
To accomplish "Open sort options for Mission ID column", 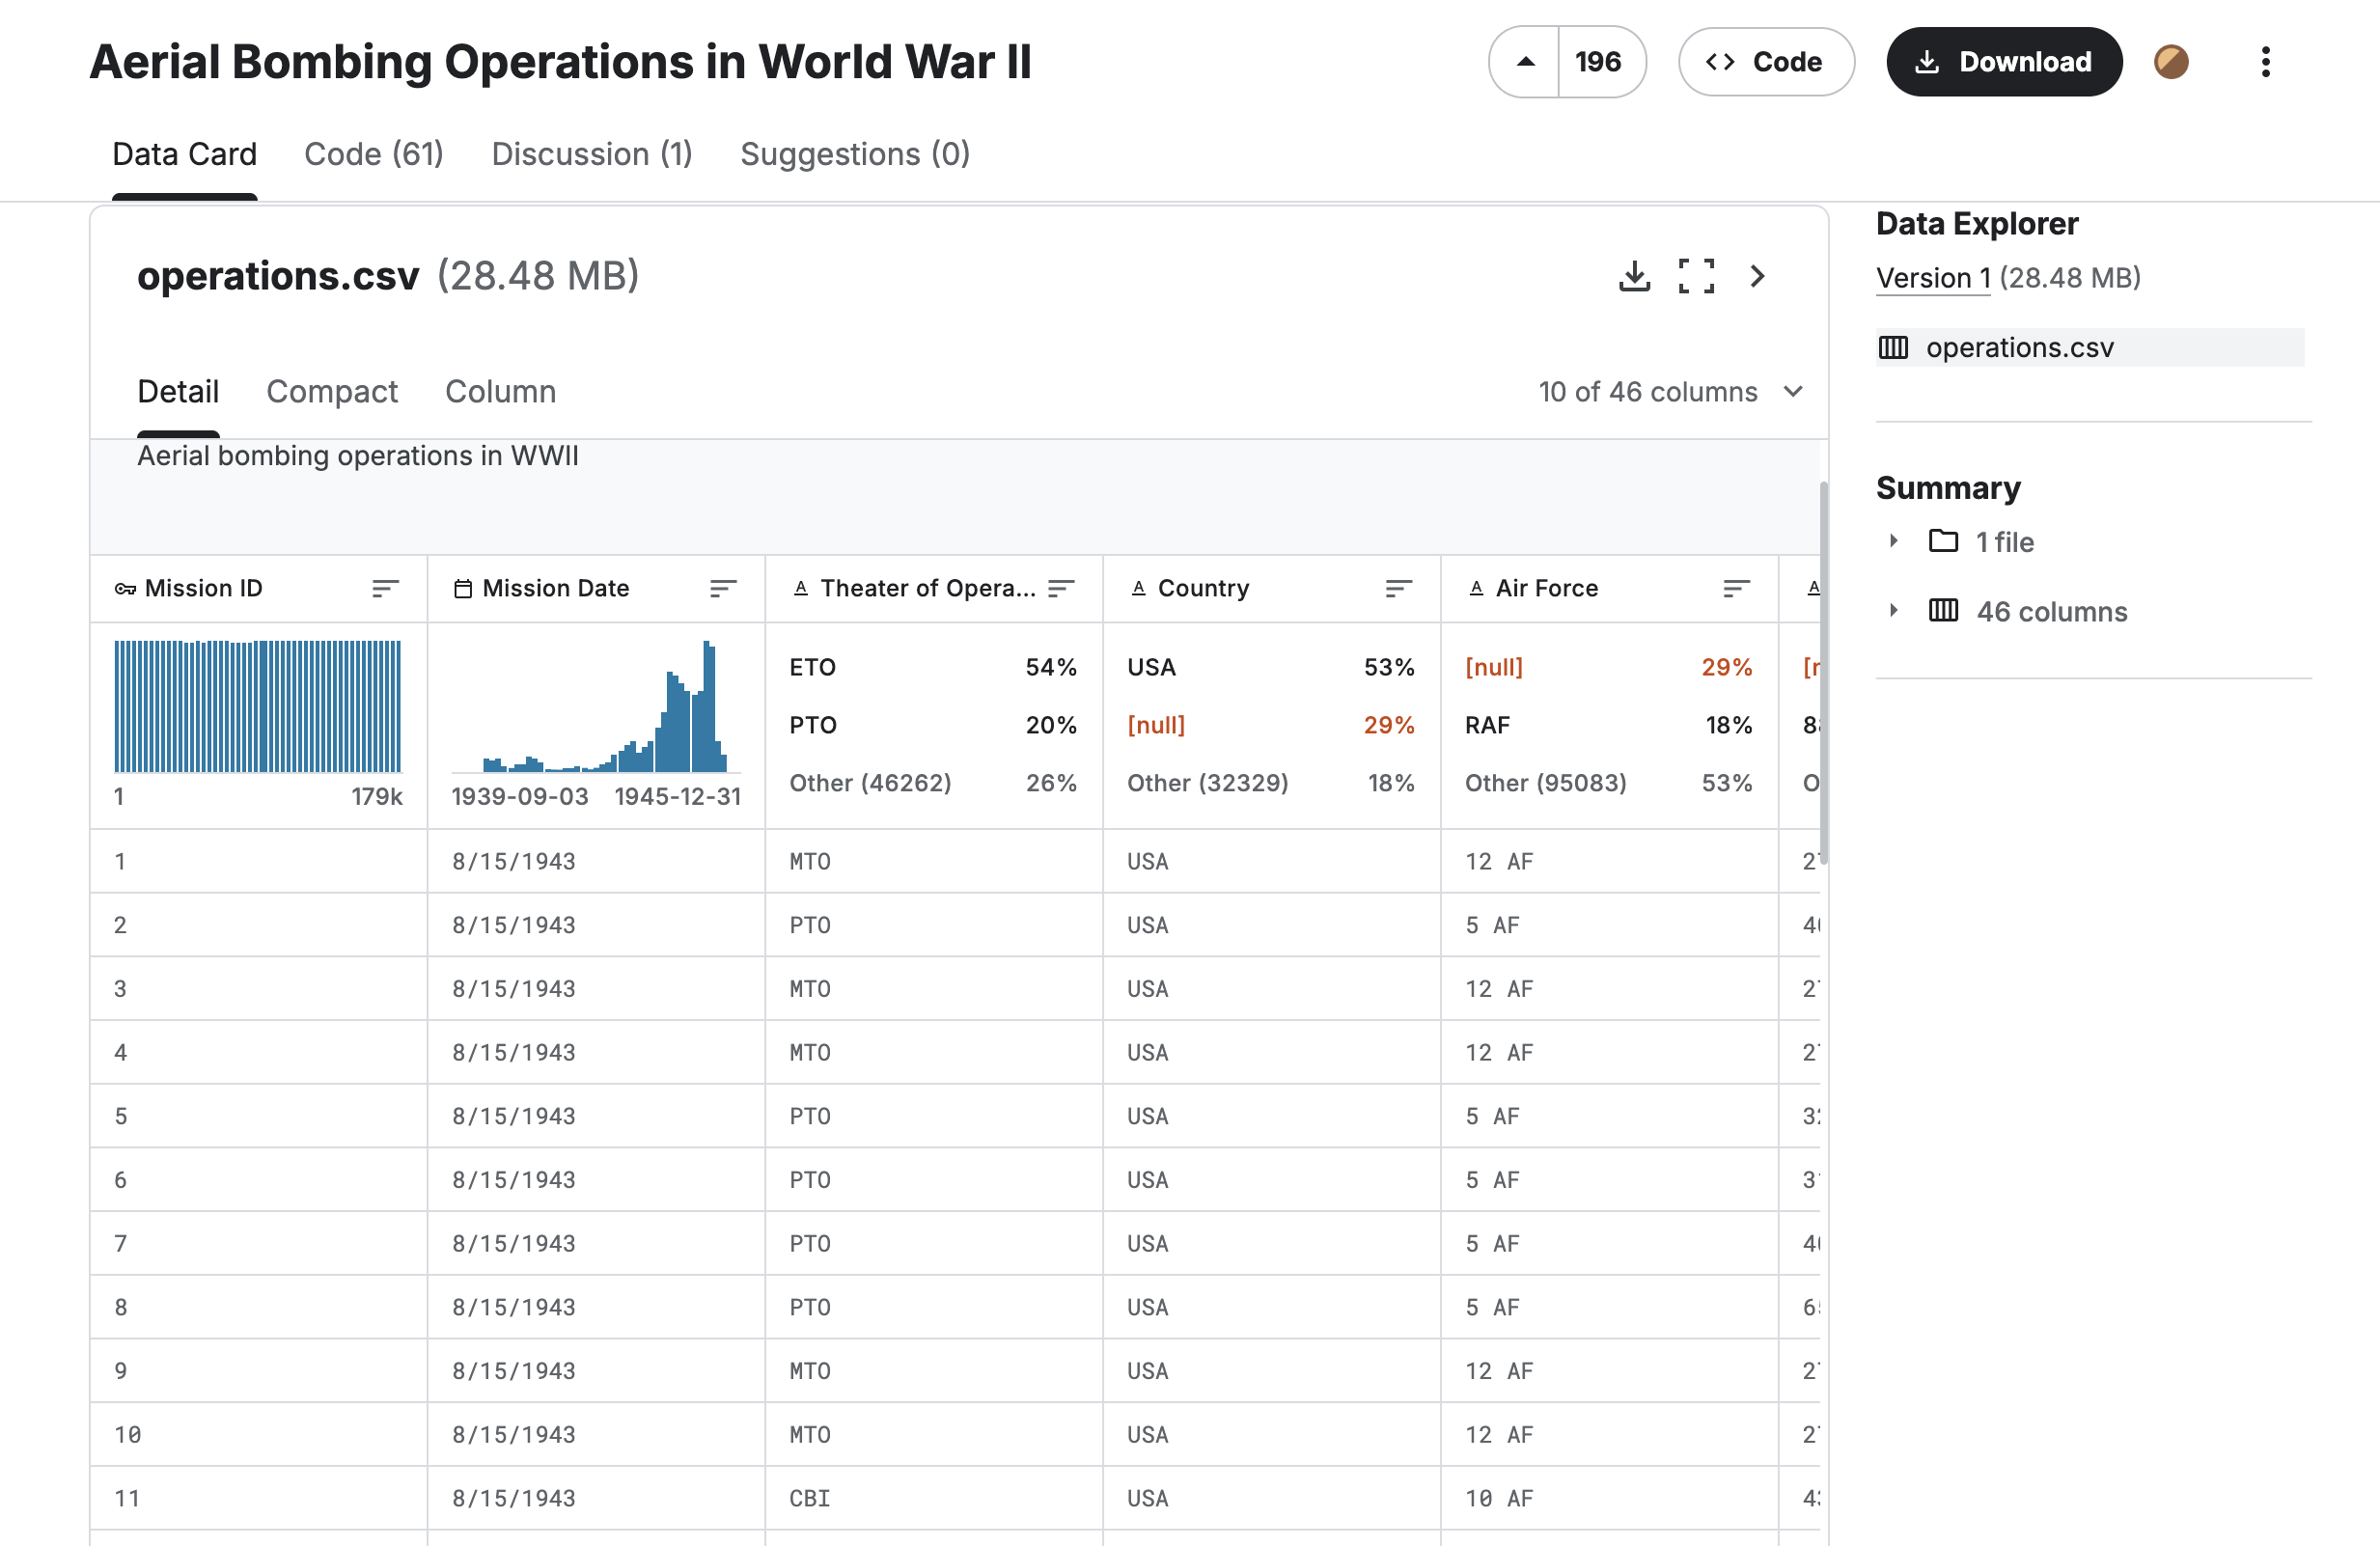I will coord(385,589).
